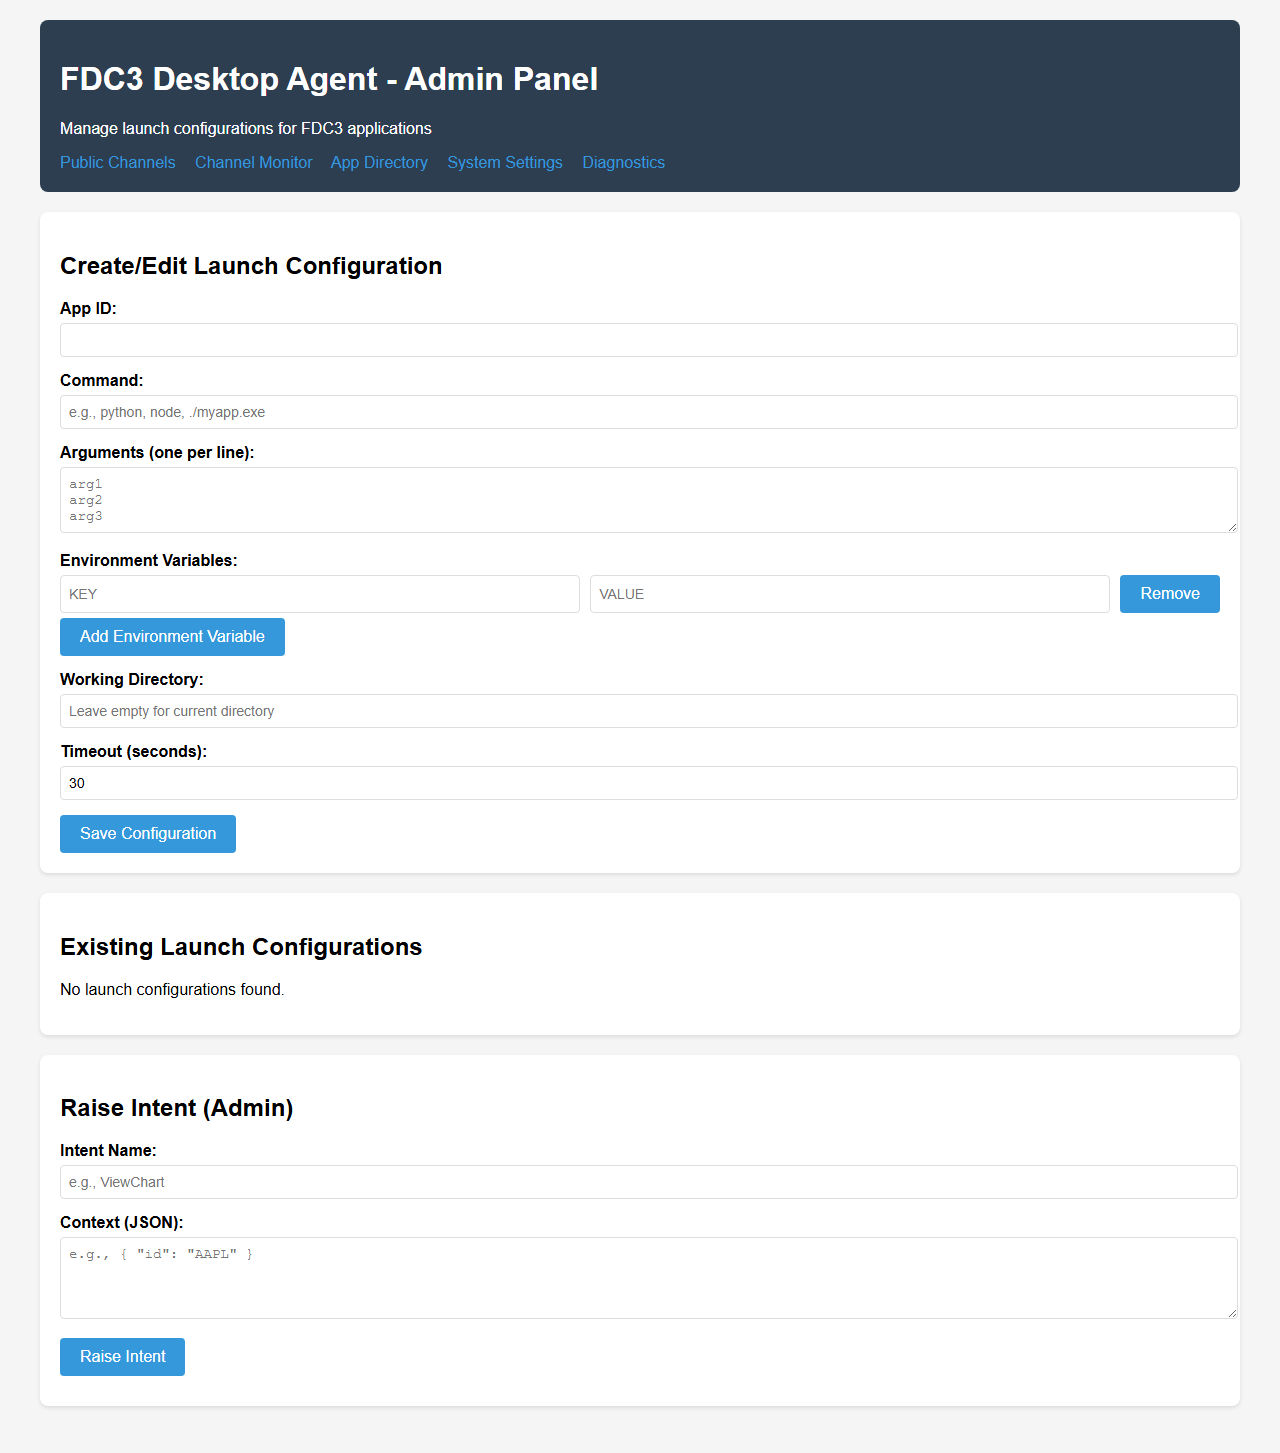Go to System Settings
This screenshot has width=1280, height=1453.
[504, 162]
